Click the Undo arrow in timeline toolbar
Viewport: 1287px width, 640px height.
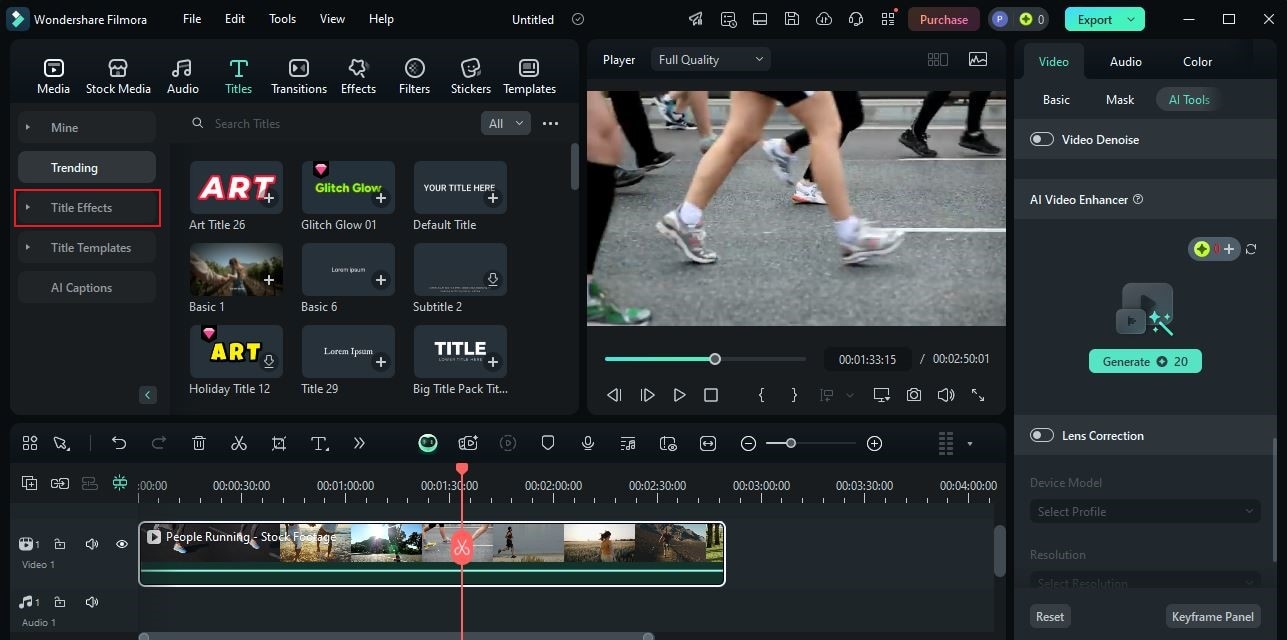(119, 443)
